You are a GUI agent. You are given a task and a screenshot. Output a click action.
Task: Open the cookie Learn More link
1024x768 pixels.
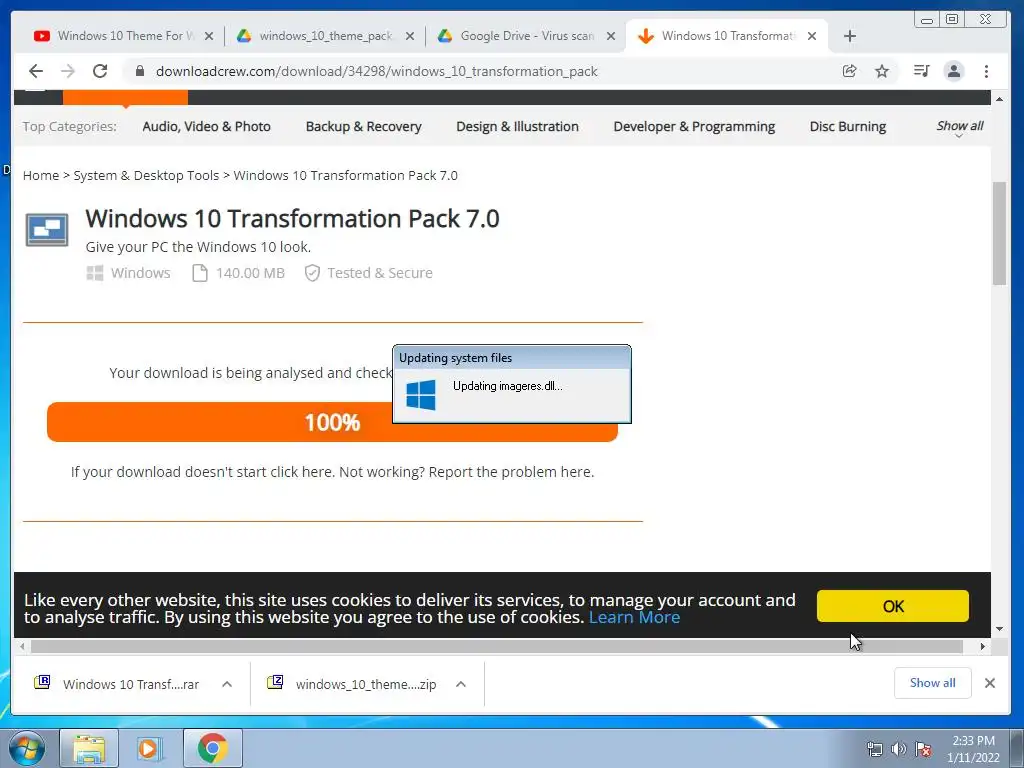(x=634, y=617)
